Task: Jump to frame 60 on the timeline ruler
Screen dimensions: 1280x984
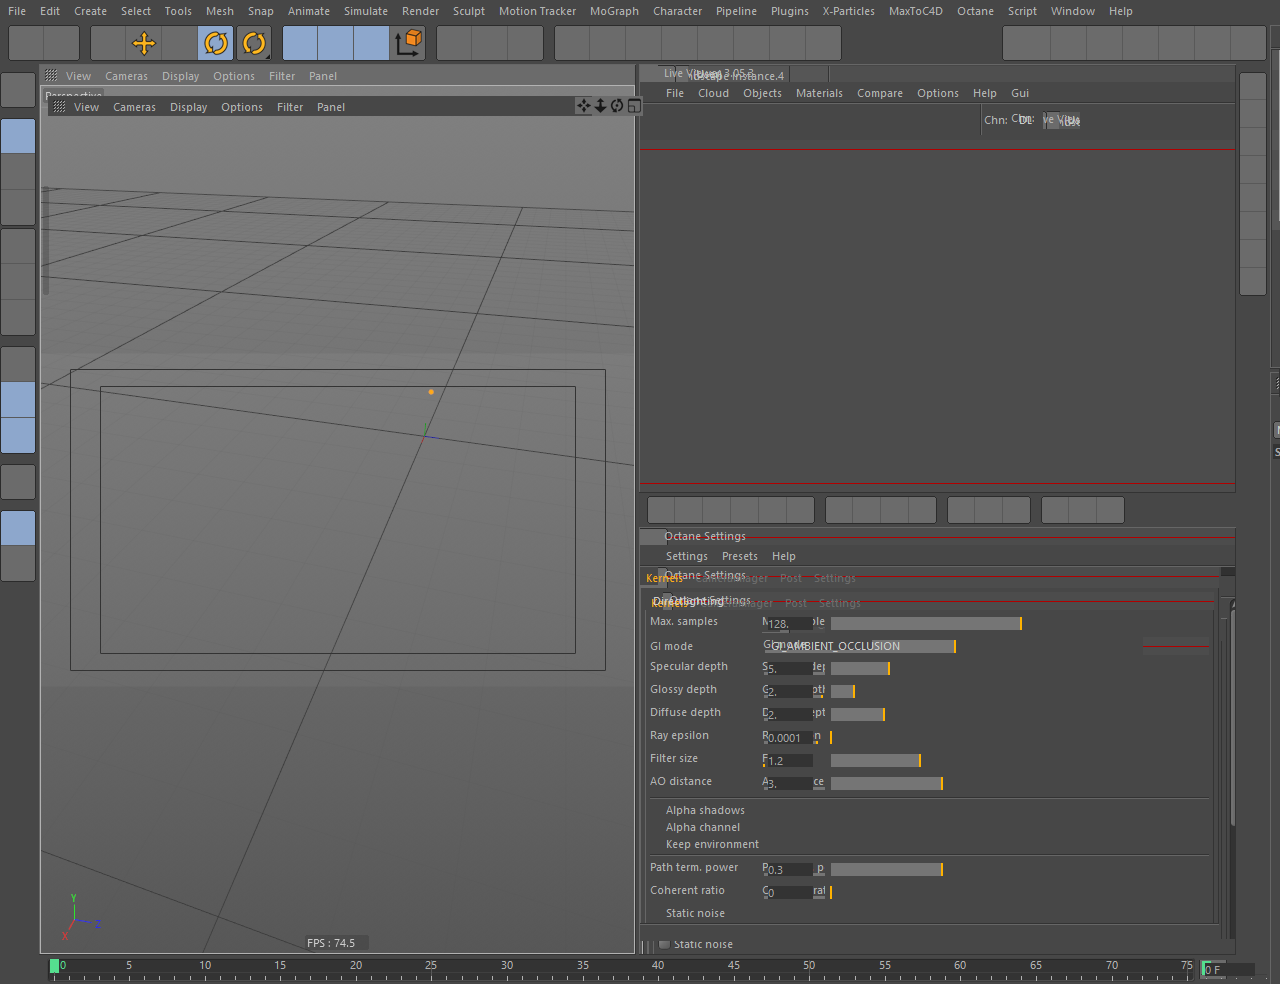Action: (x=960, y=966)
